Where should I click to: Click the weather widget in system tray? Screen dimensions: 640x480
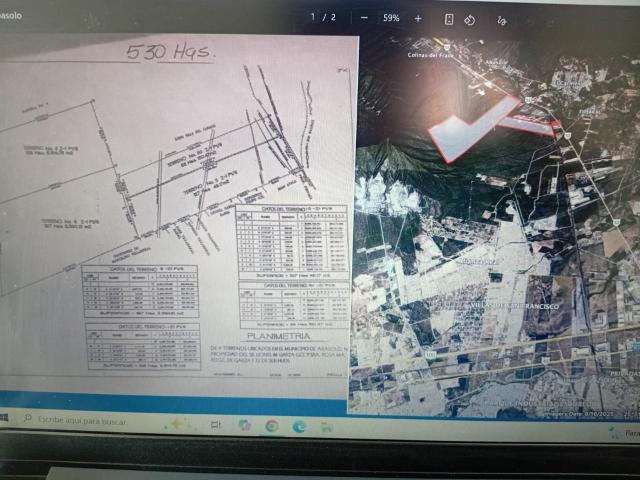pyautogui.click(x=624, y=433)
